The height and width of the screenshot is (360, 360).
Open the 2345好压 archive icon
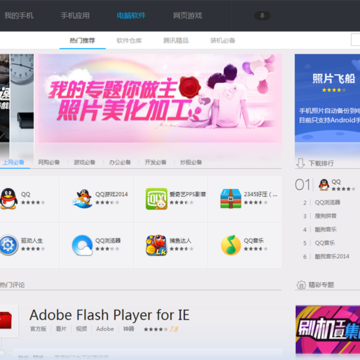231,199
